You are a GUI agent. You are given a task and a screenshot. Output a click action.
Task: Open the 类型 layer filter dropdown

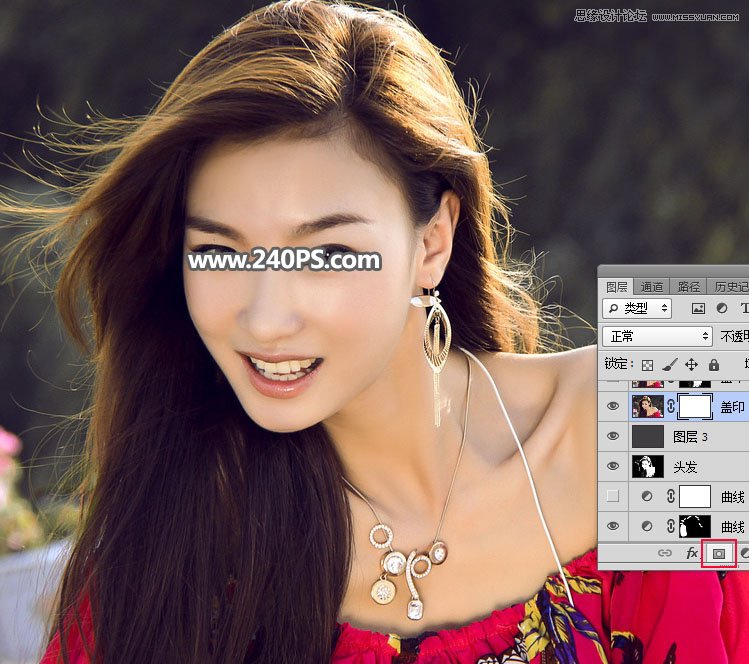pos(637,309)
